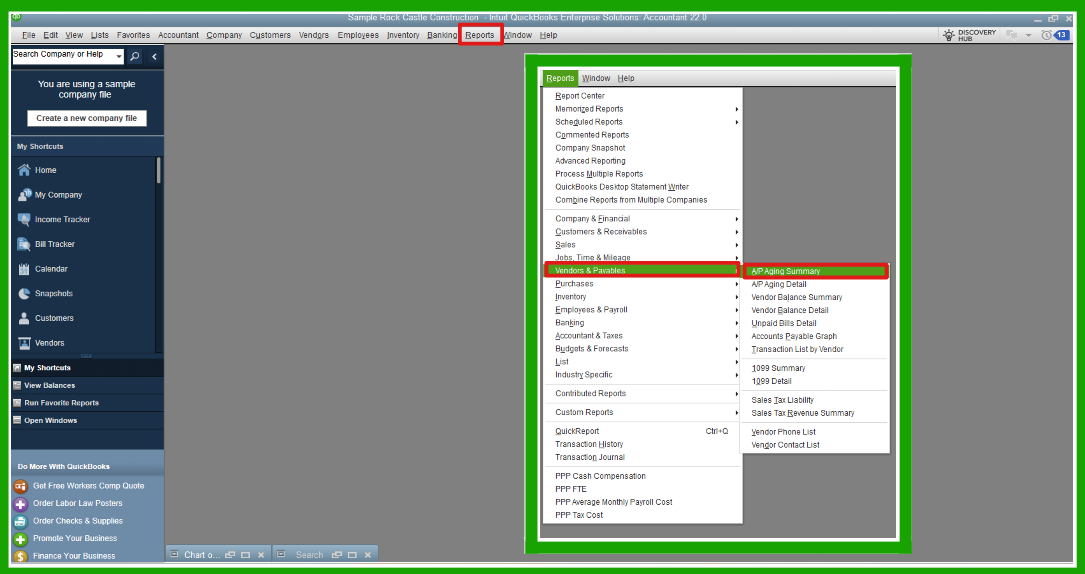Click Get Free Workers Comp Quote link
Image resolution: width=1085 pixels, height=574 pixels.
[x=89, y=486]
